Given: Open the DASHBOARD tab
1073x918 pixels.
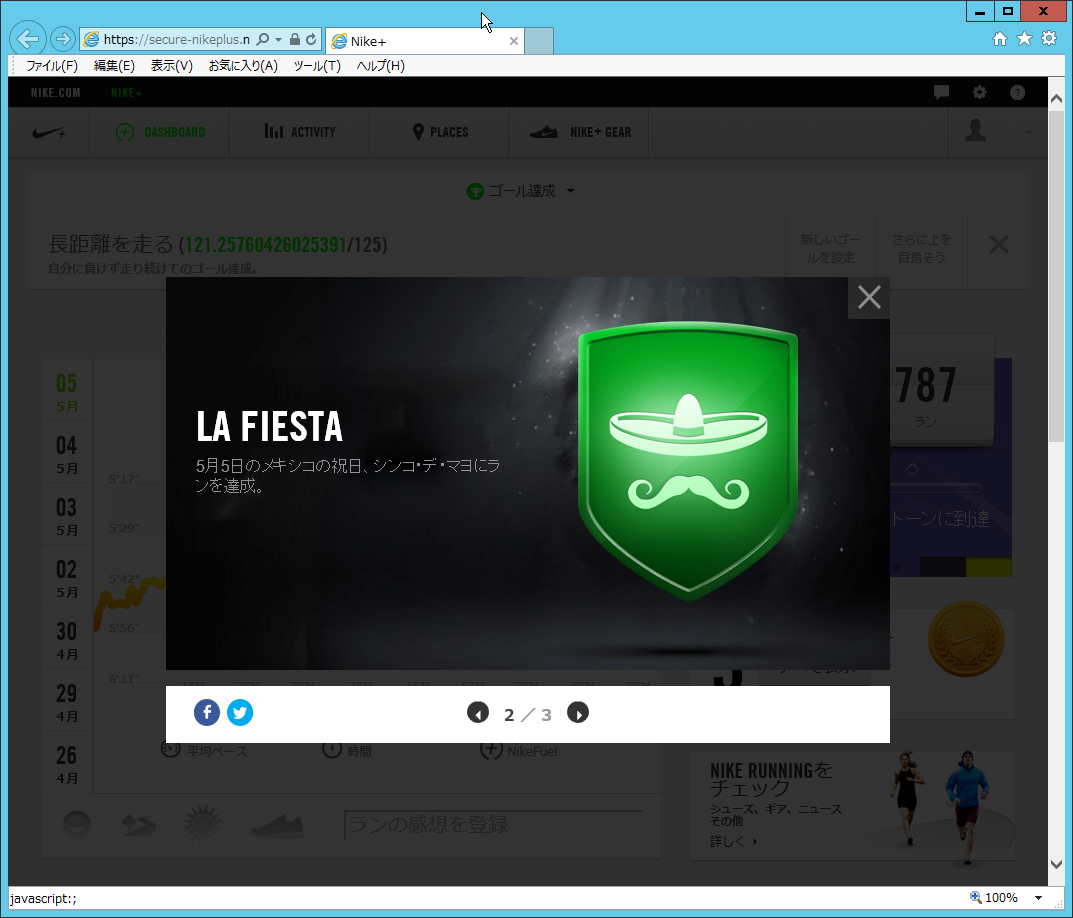Looking at the screenshot, I should 160,132.
